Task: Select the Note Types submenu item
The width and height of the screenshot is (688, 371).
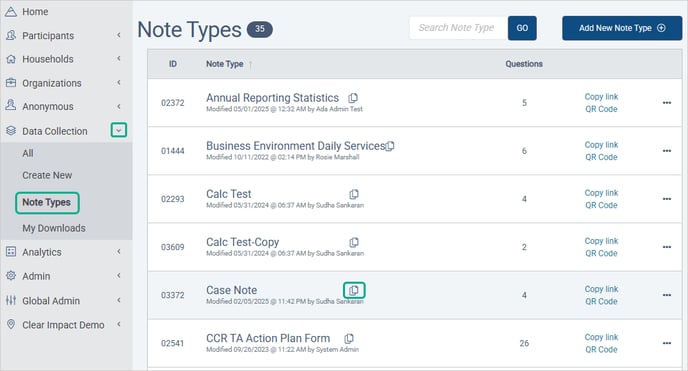Action: pyautogui.click(x=47, y=203)
